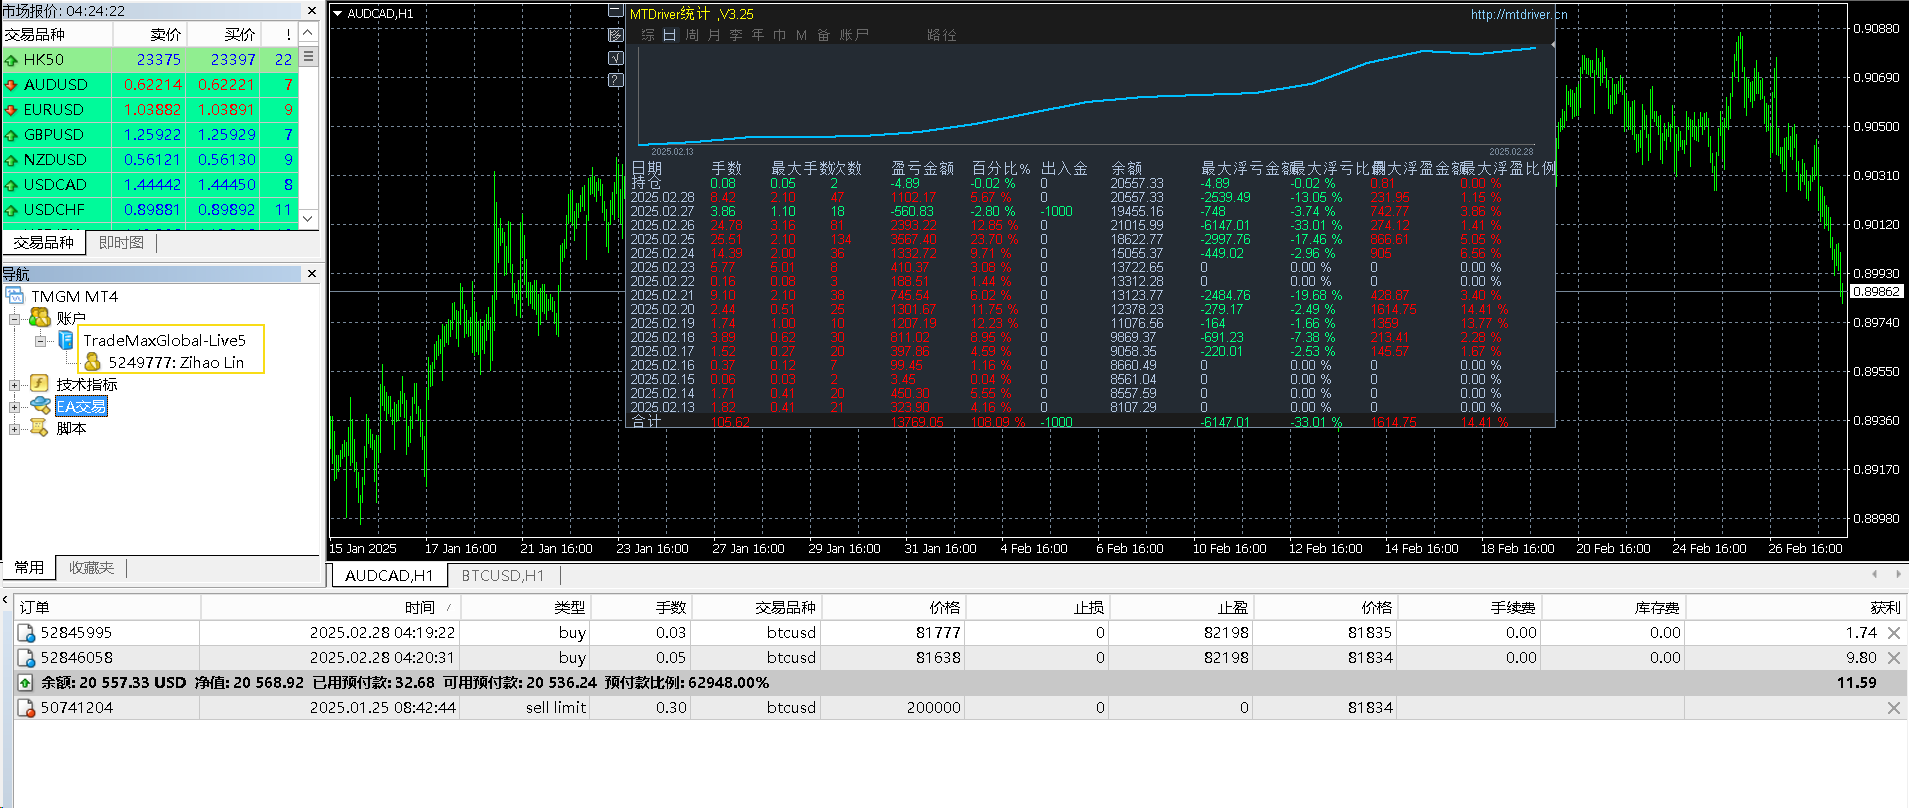Click the Market Watch scroll down arrow
1909x808 pixels.
309,218
